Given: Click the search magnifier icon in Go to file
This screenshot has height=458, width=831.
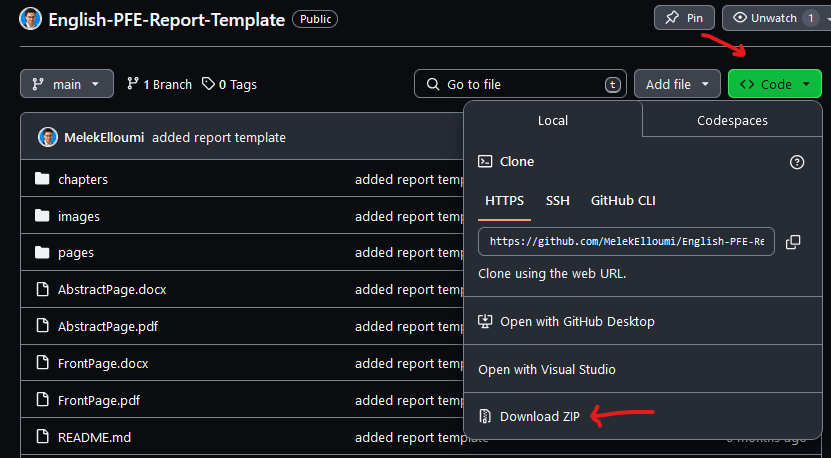Looking at the screenshot, I should pyautogui.click(x=433, y=84).
